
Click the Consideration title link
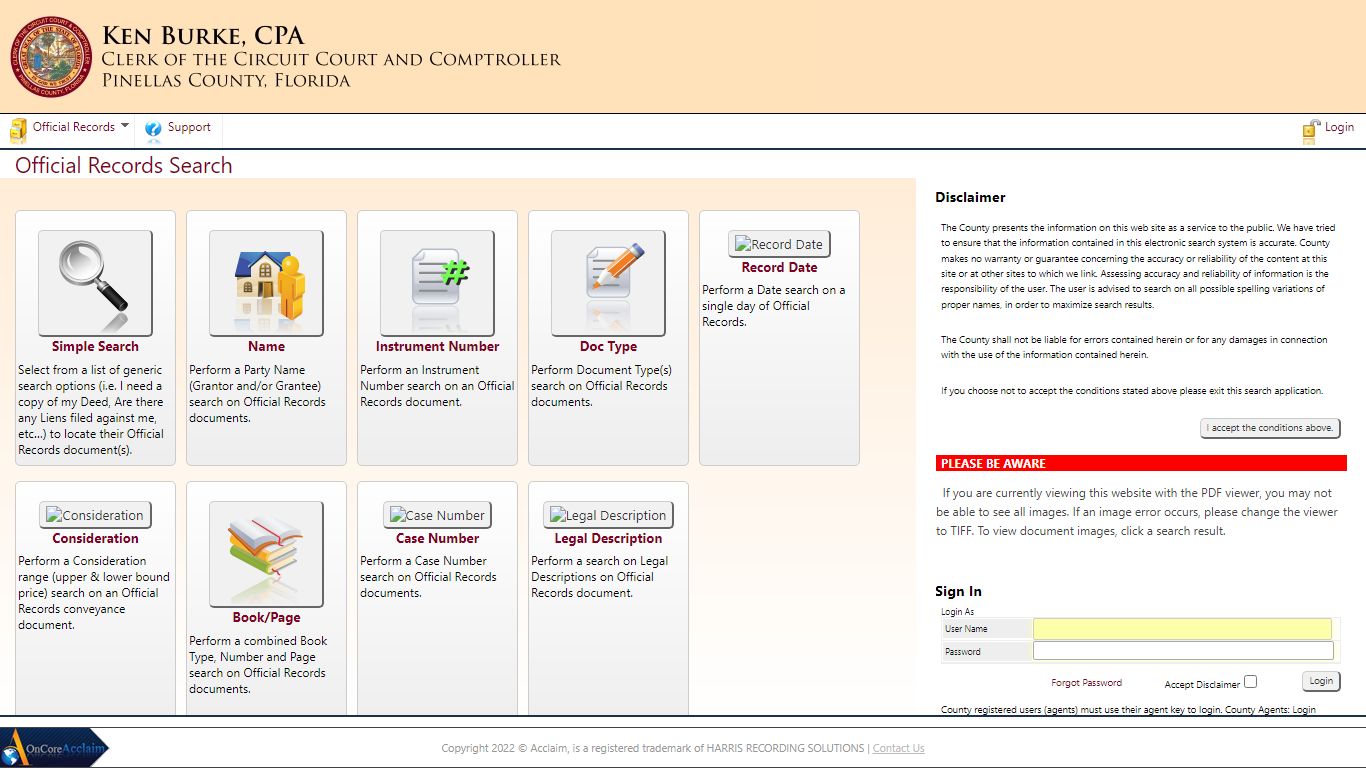pos(95,538)
